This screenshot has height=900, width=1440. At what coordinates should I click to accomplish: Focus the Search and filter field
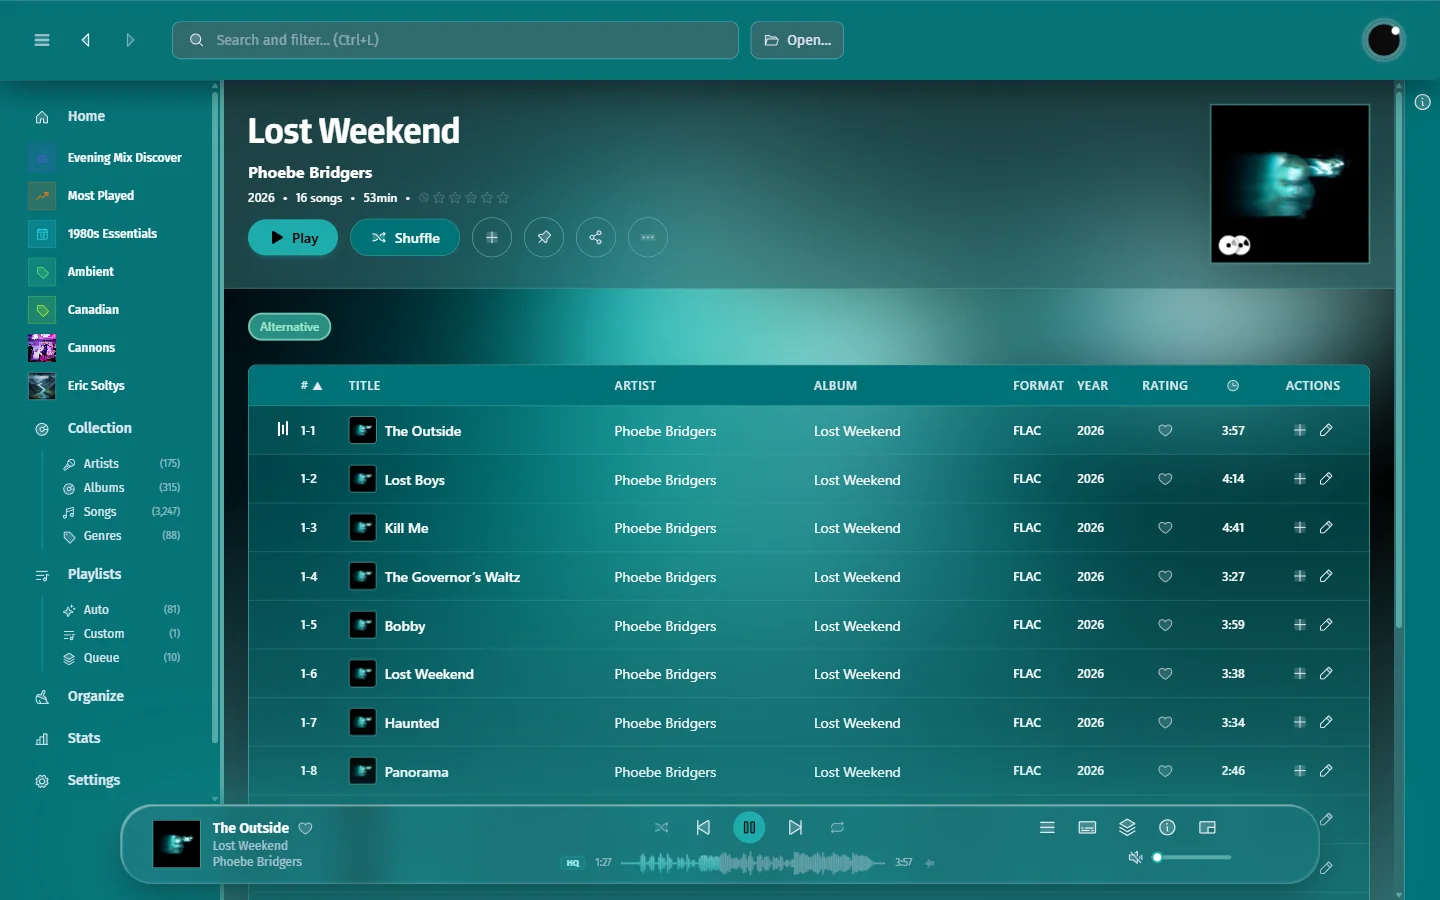[x=455, y=40]
